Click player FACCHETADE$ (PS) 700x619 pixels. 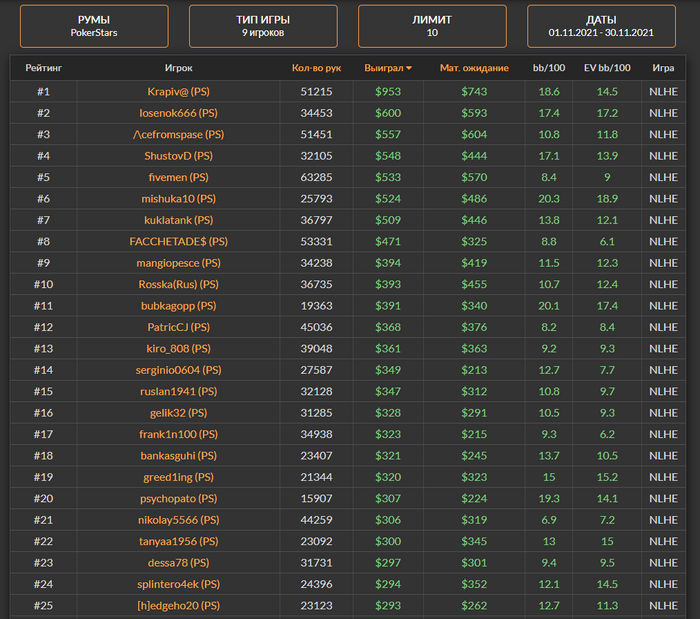point(178,242)
